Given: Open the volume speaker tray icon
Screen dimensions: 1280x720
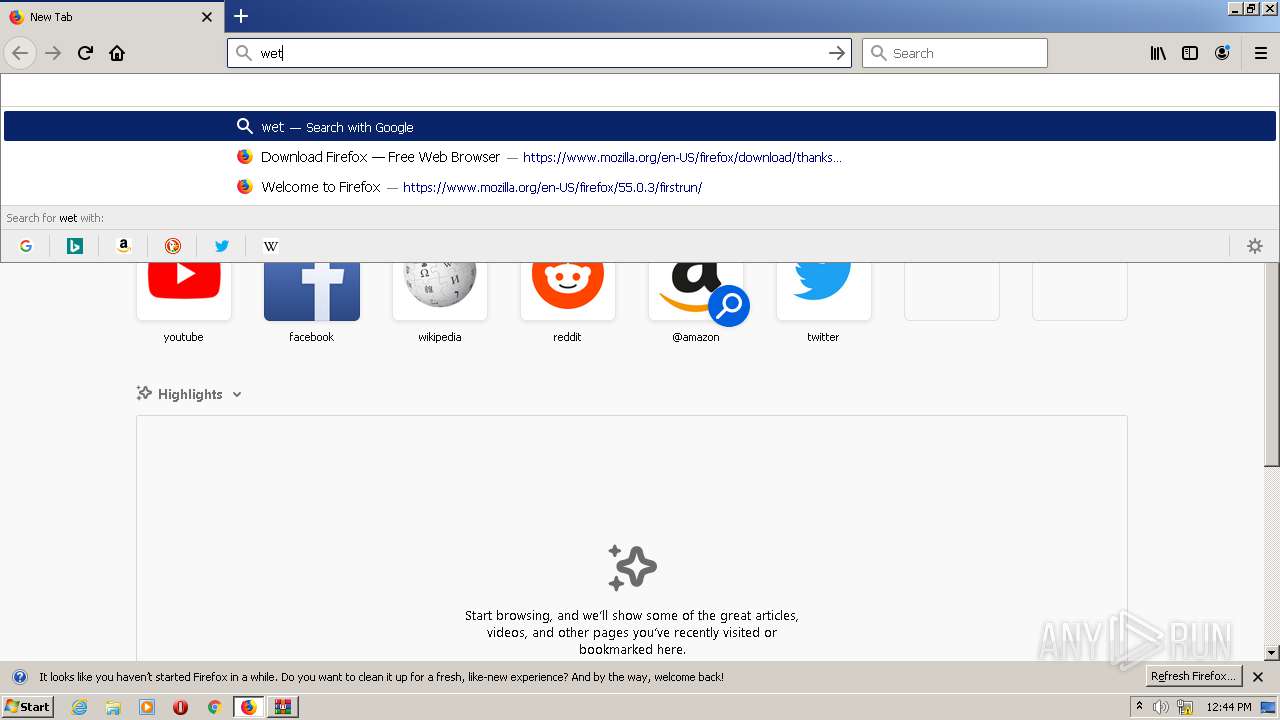Looking at the screenshot, I should (1161, 707).
